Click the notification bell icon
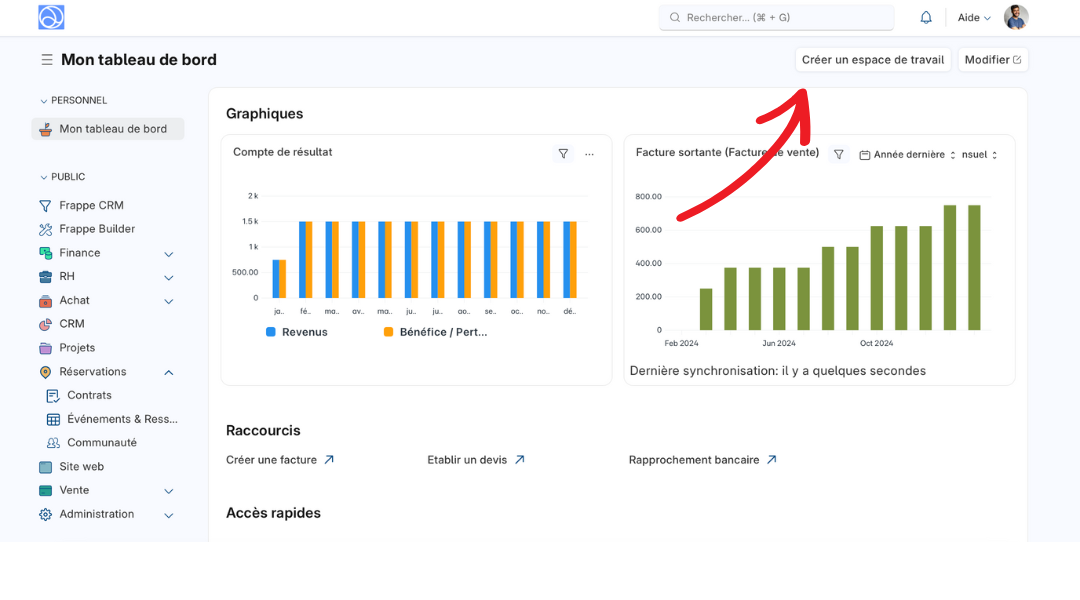Screen dimensions: 1080x600 (925, 16)
